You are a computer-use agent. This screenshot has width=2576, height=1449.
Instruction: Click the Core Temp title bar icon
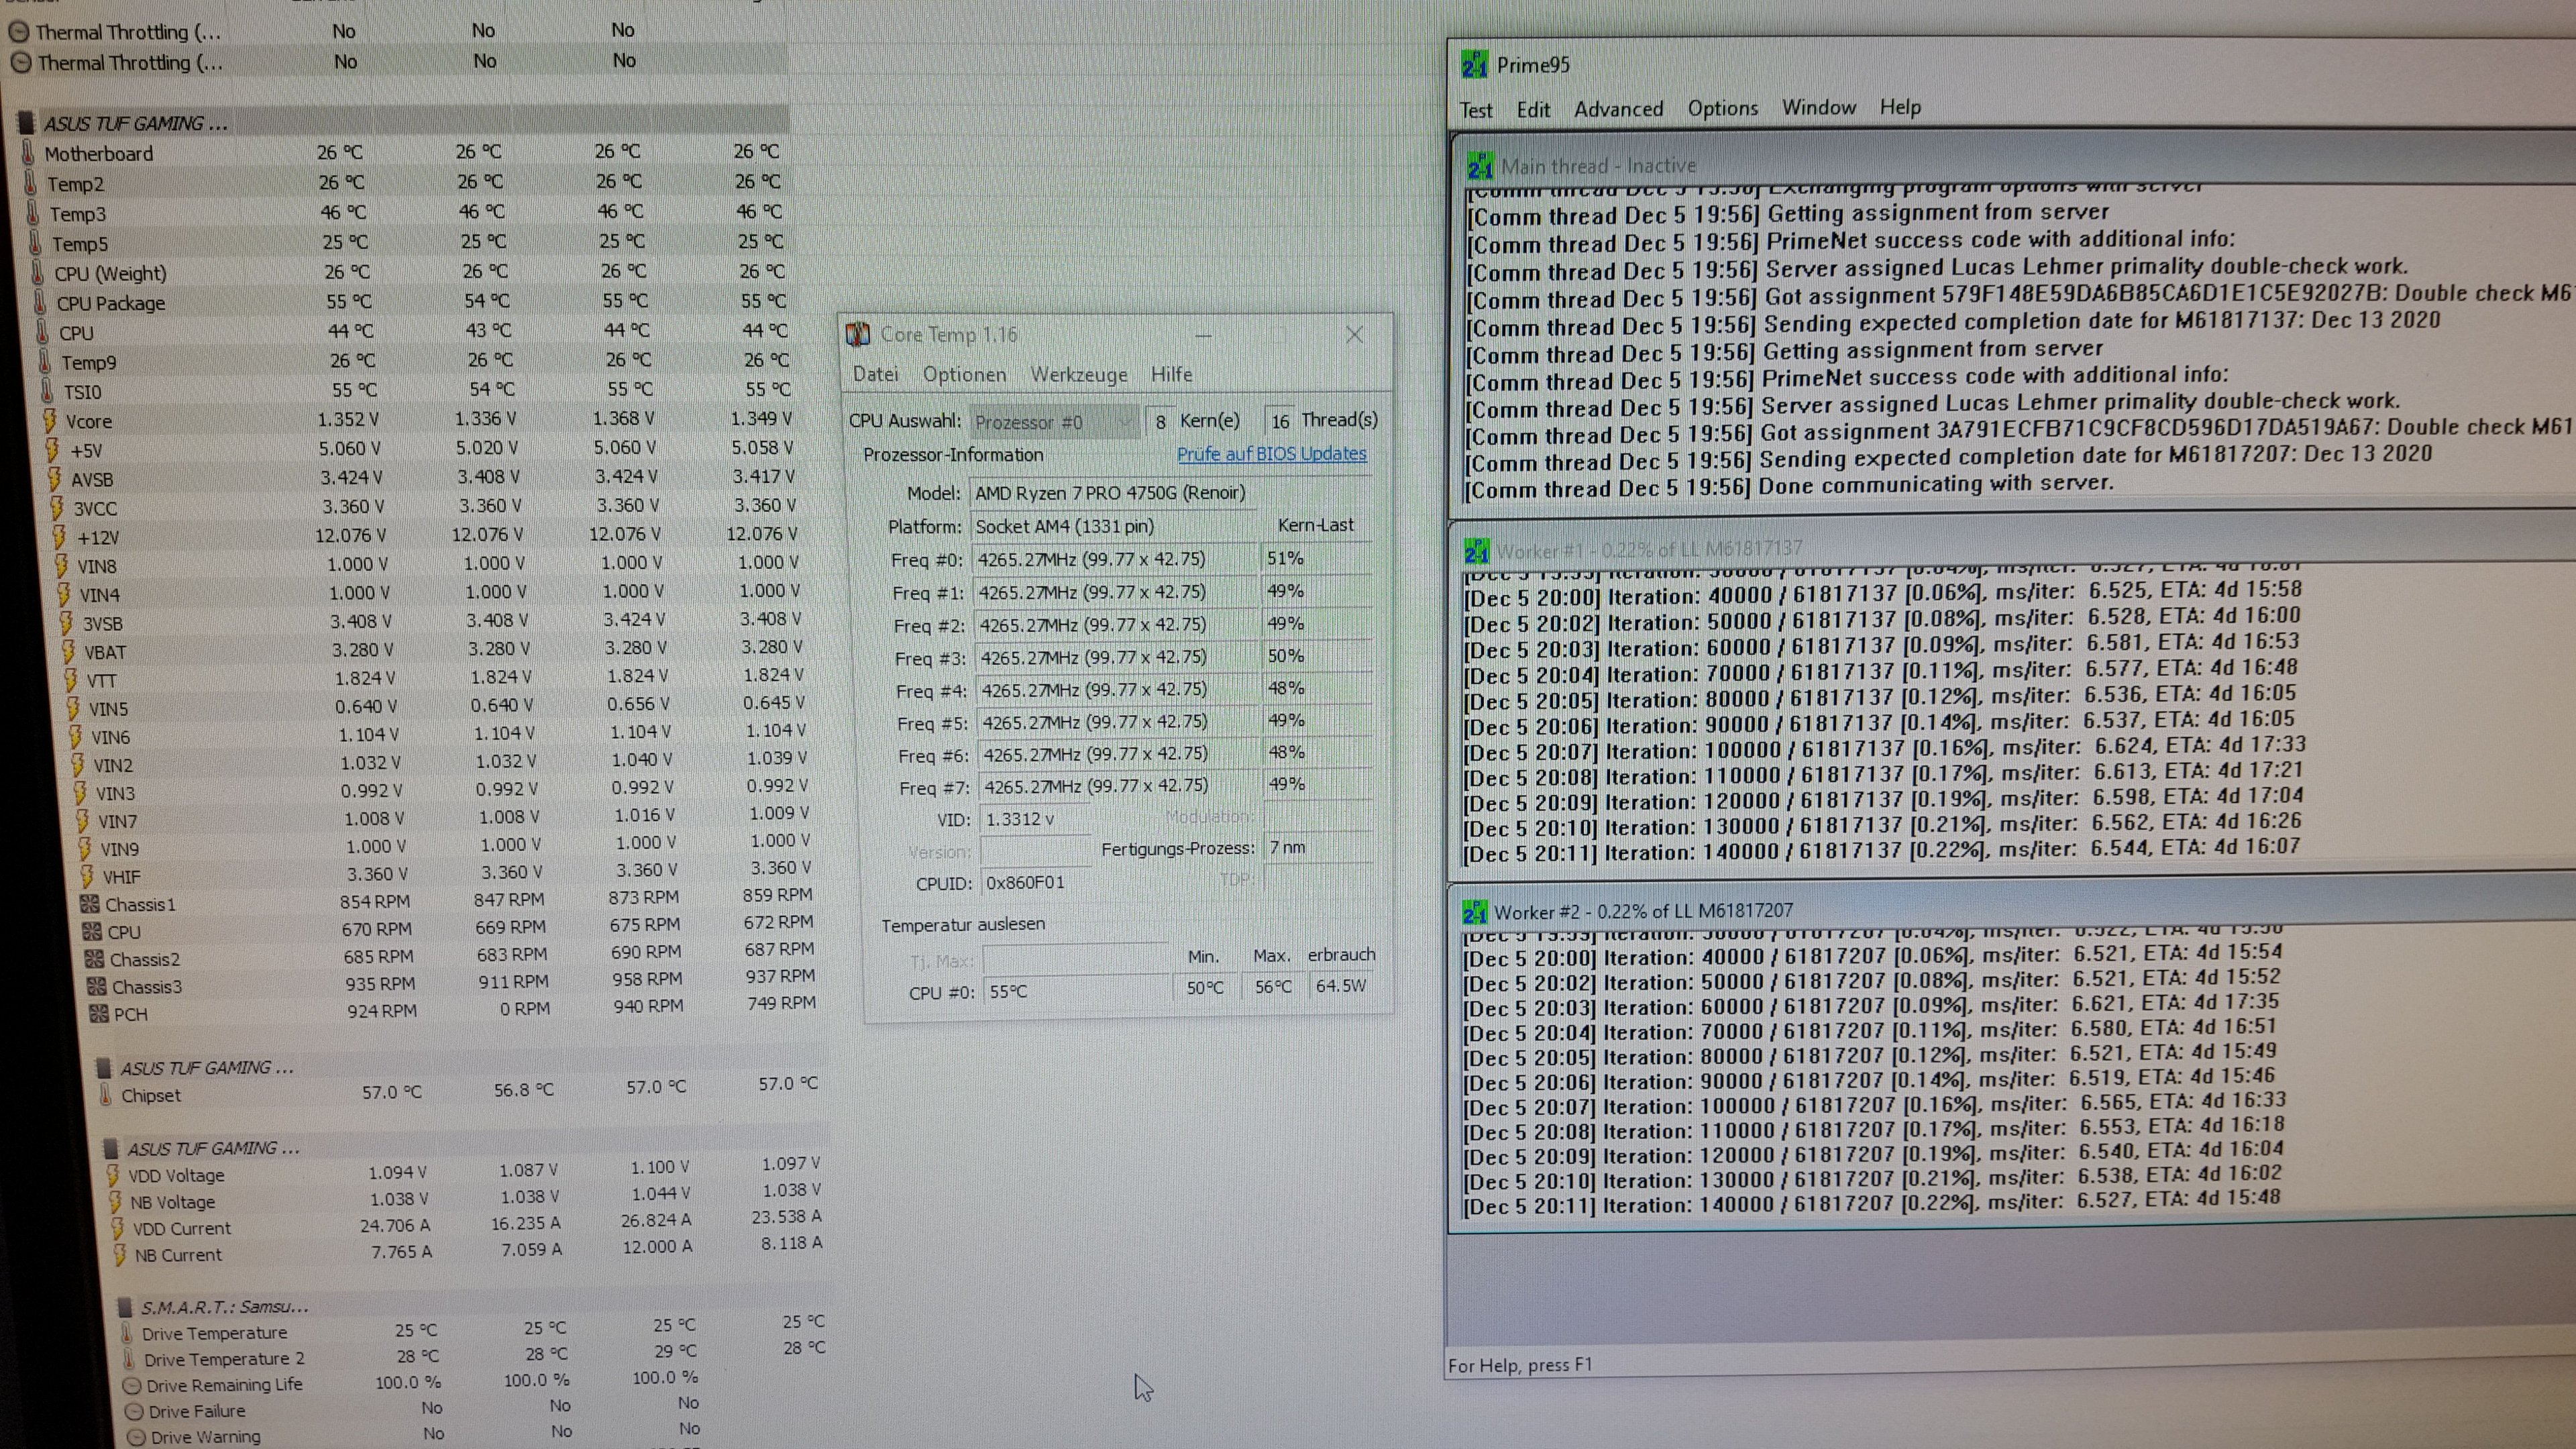(x=858, y=335)
